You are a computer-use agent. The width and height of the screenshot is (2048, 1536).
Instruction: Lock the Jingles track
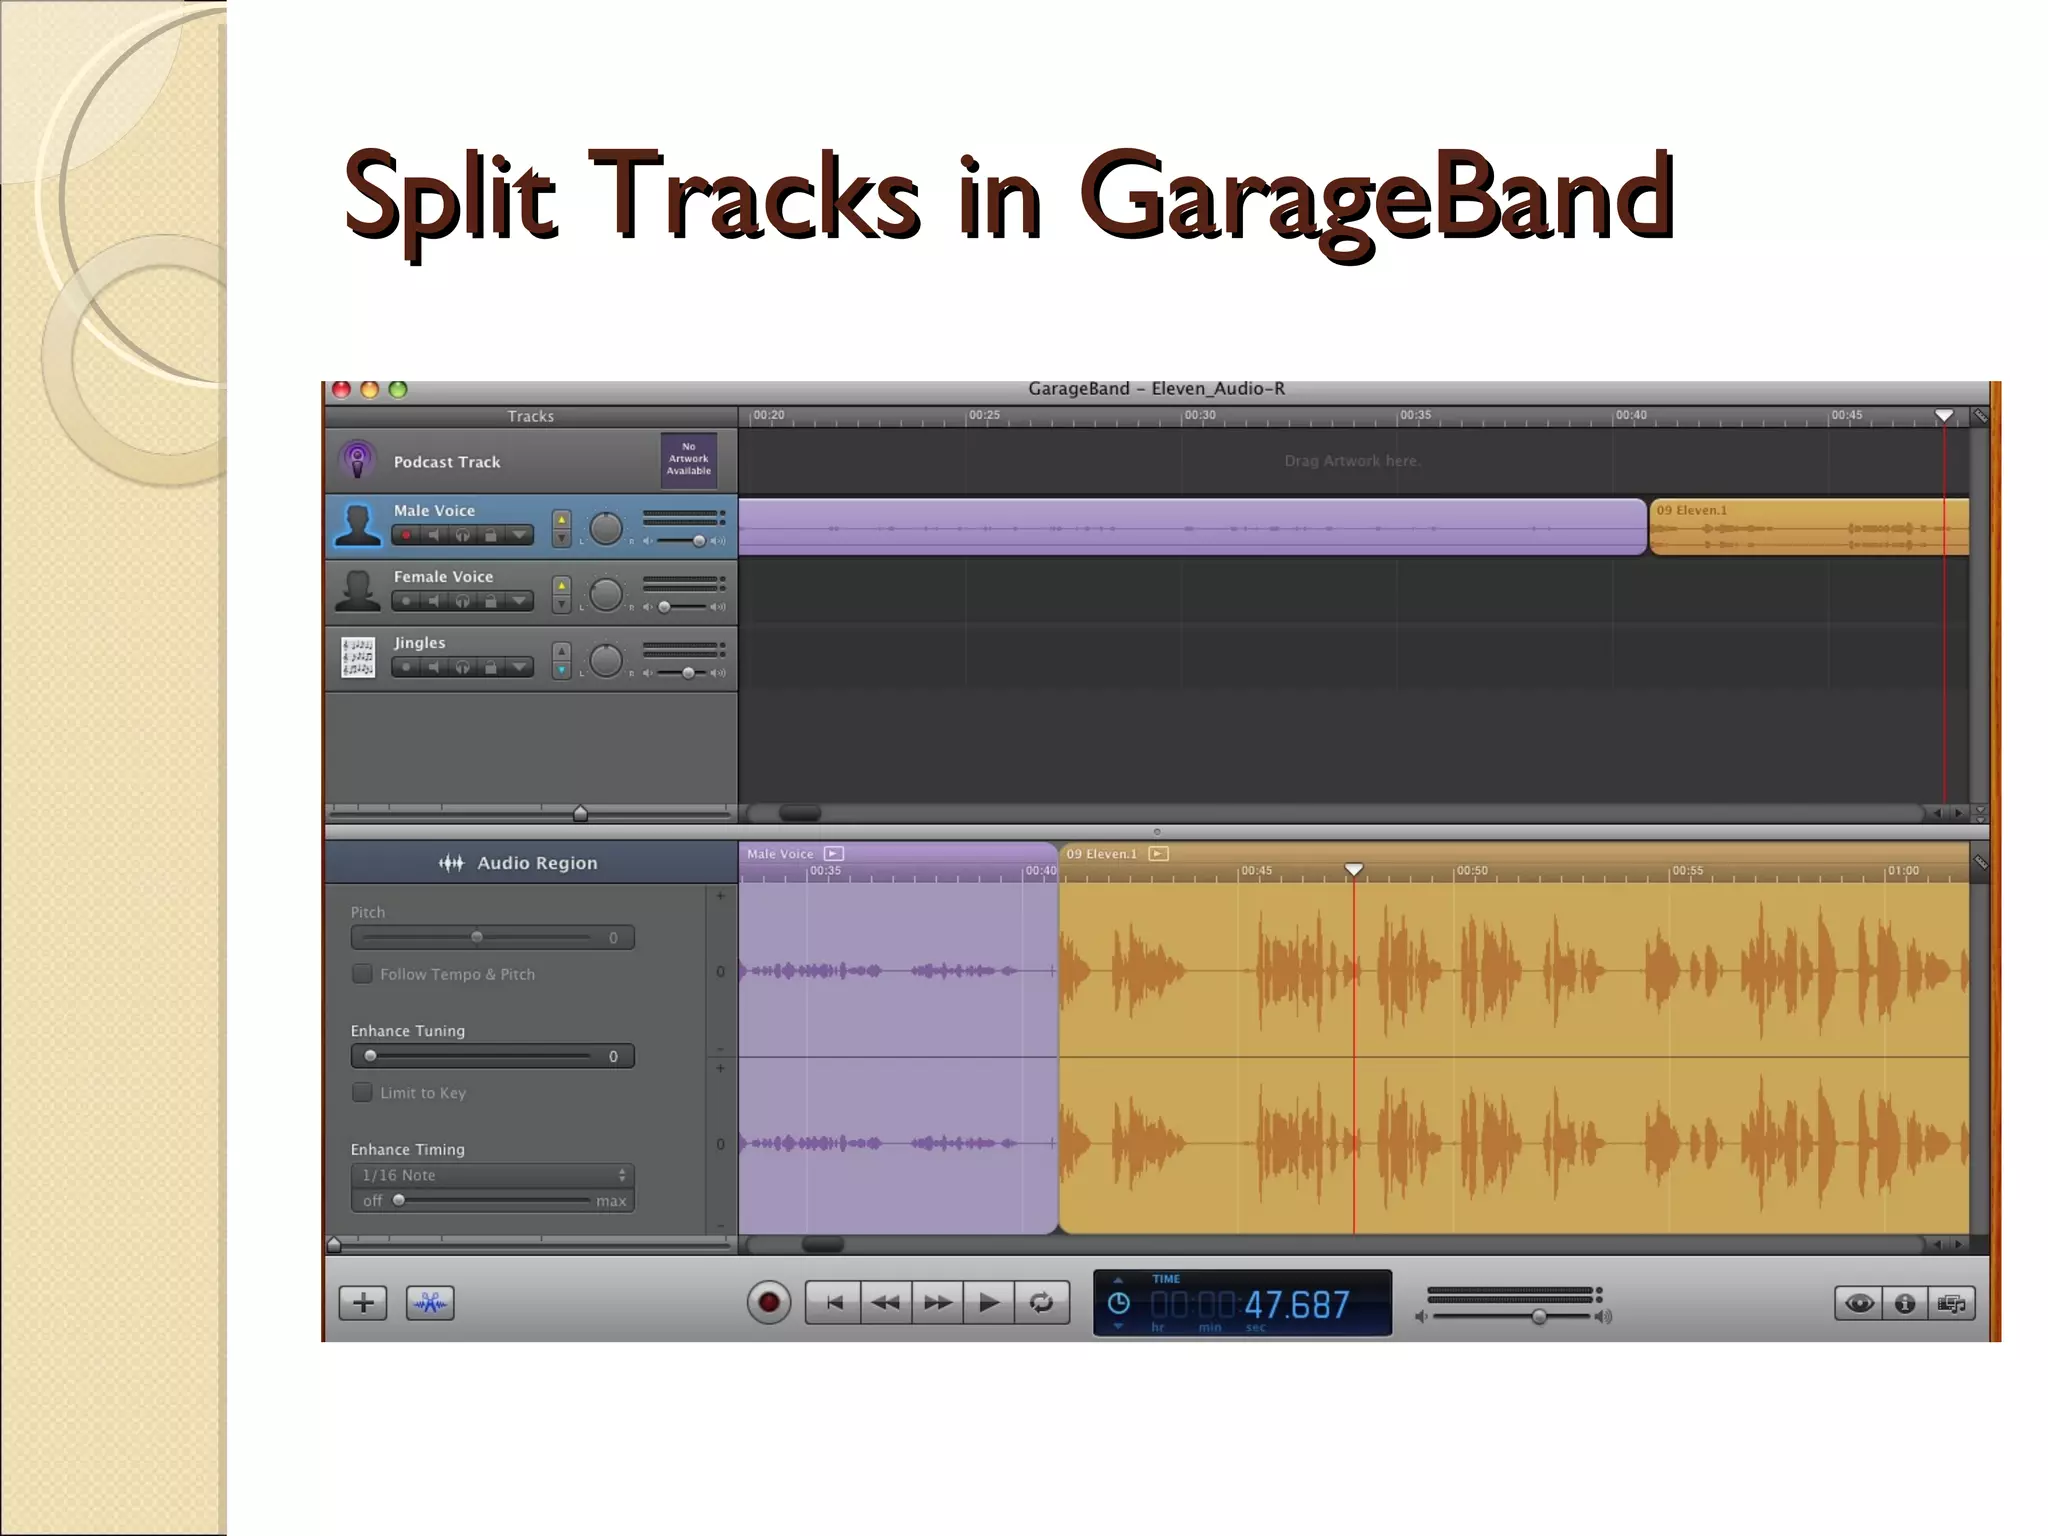point(490,668)
